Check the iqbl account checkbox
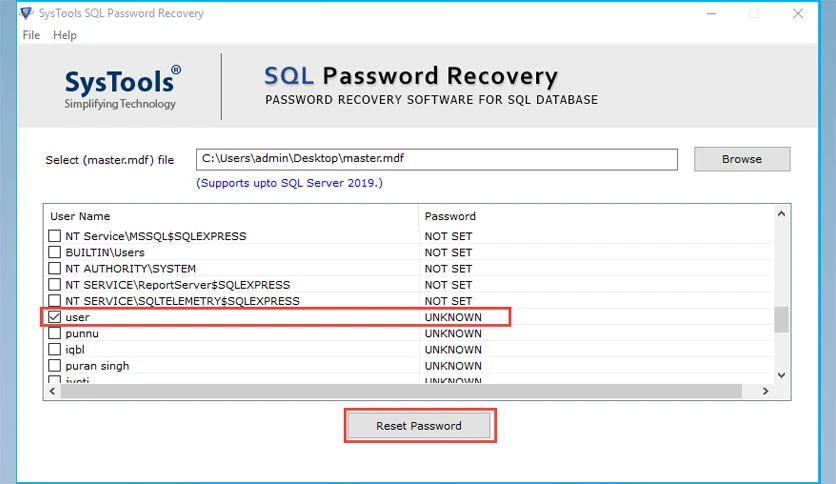 pos(54,350)
